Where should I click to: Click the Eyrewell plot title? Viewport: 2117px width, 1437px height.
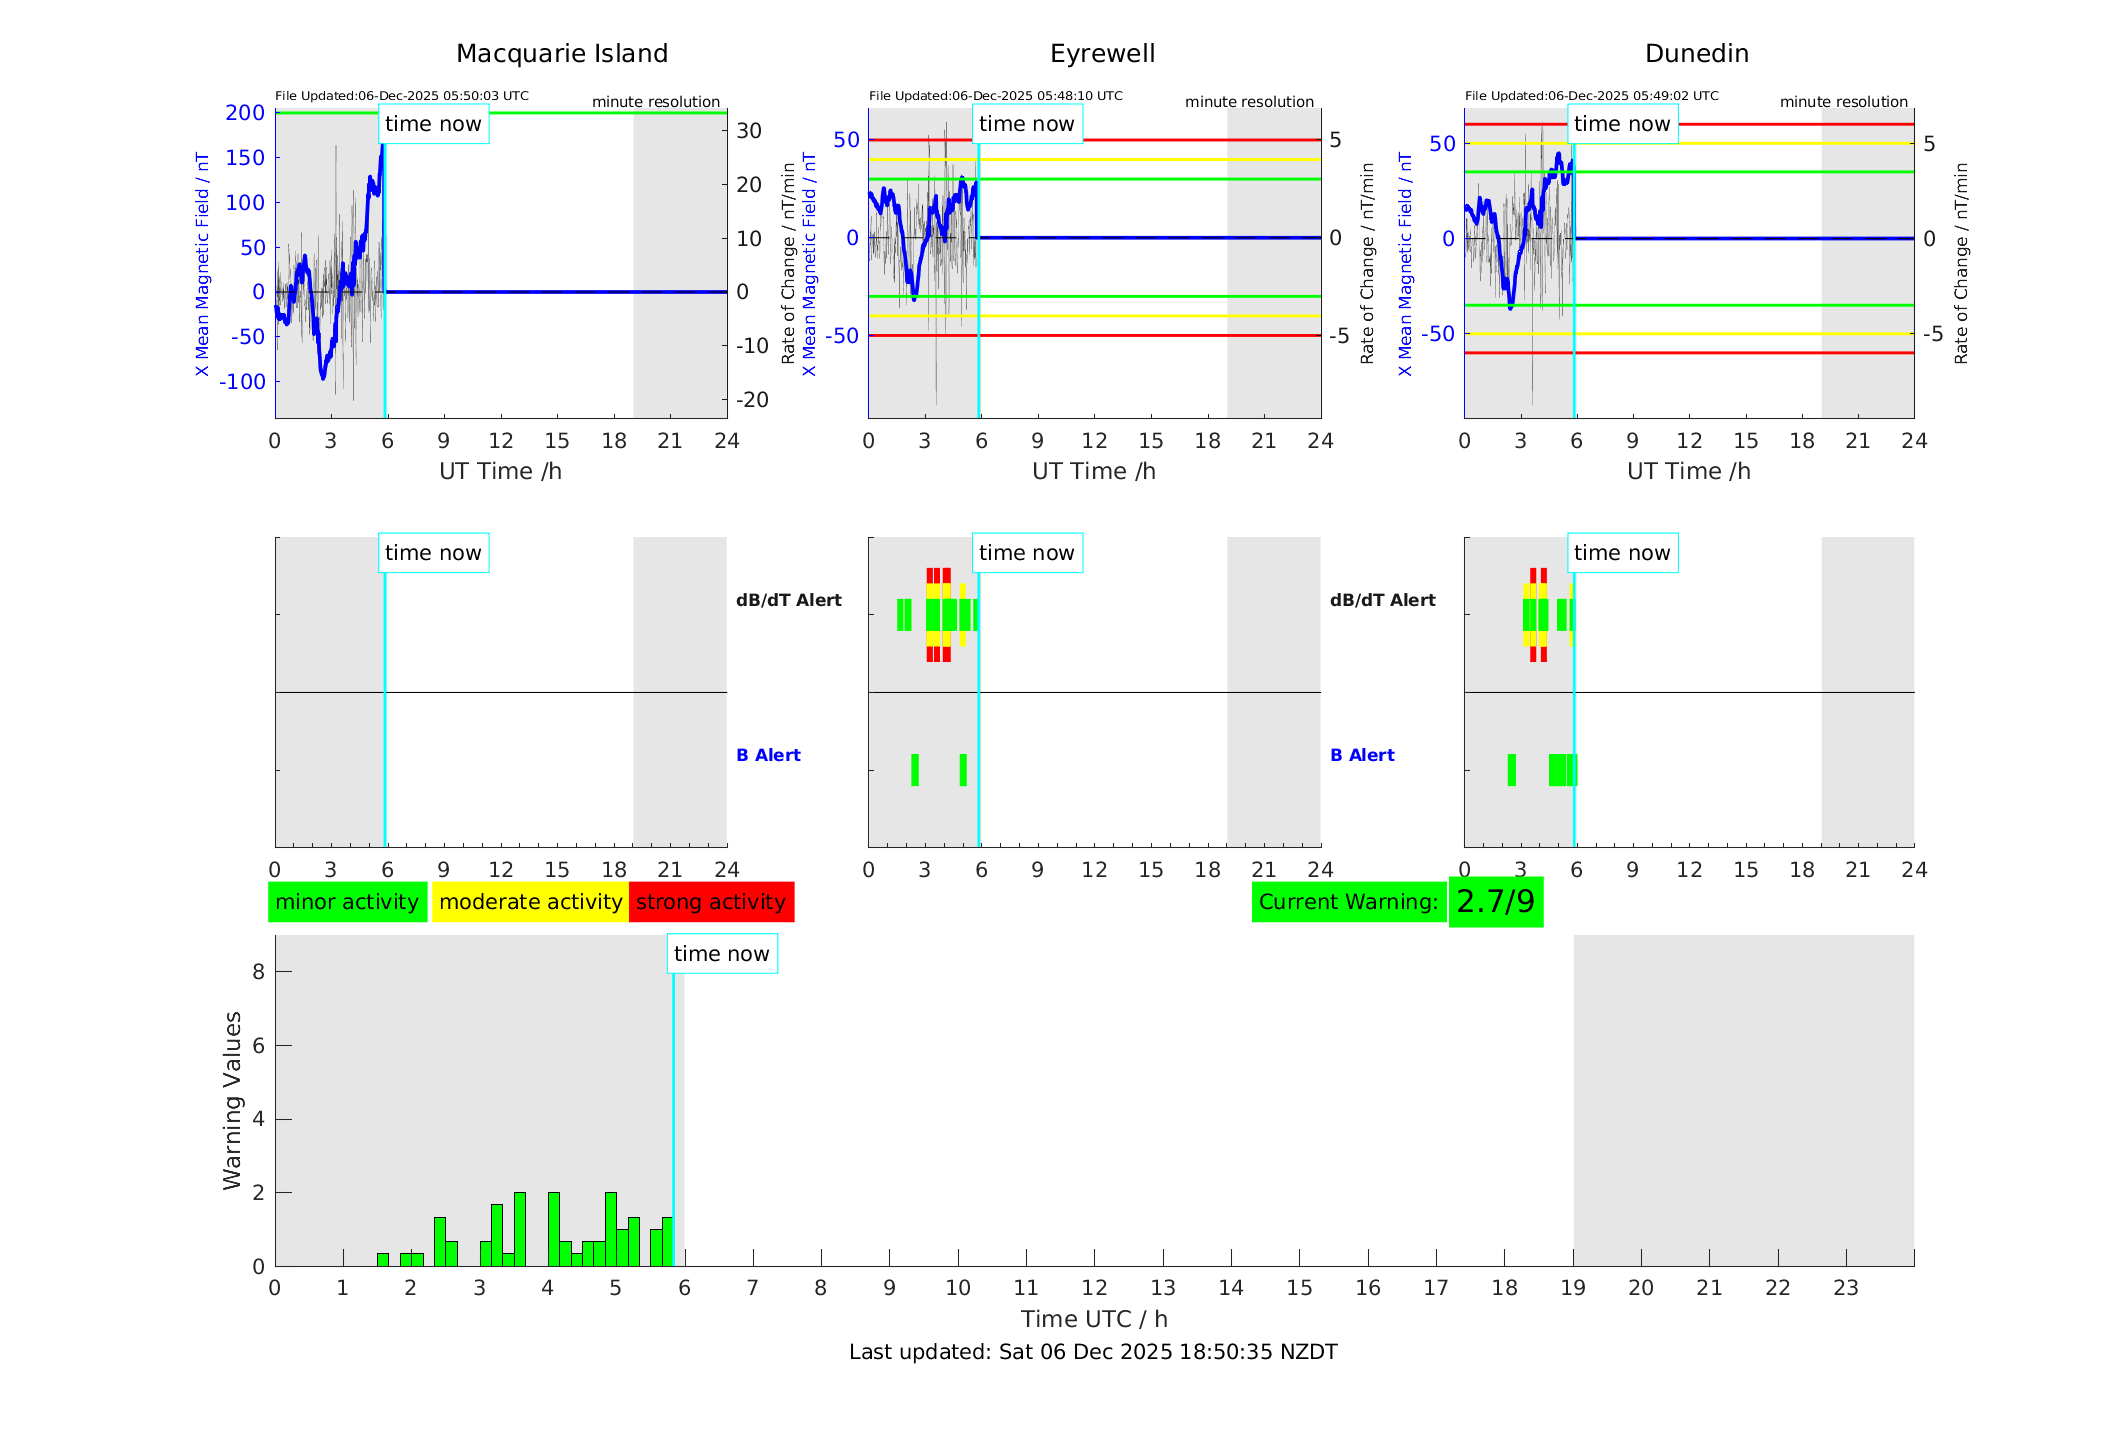1102,54
